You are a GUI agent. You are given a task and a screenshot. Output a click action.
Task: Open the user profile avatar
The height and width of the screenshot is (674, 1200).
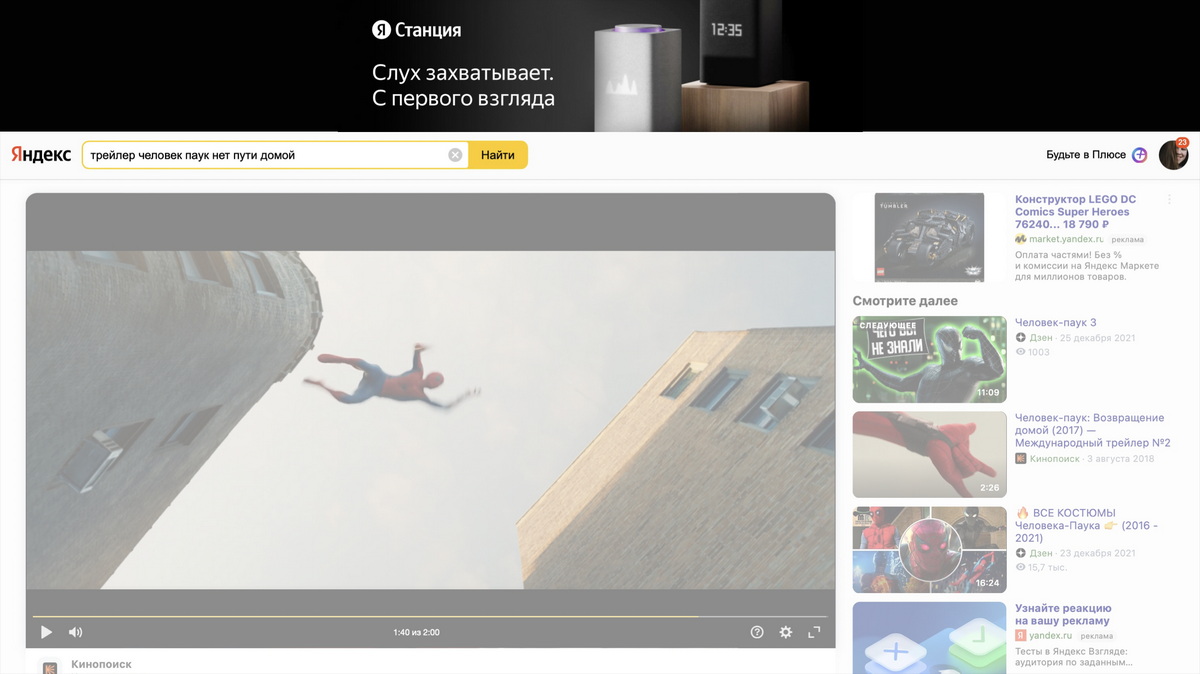pyautogui.click(x=1173, y=155)
